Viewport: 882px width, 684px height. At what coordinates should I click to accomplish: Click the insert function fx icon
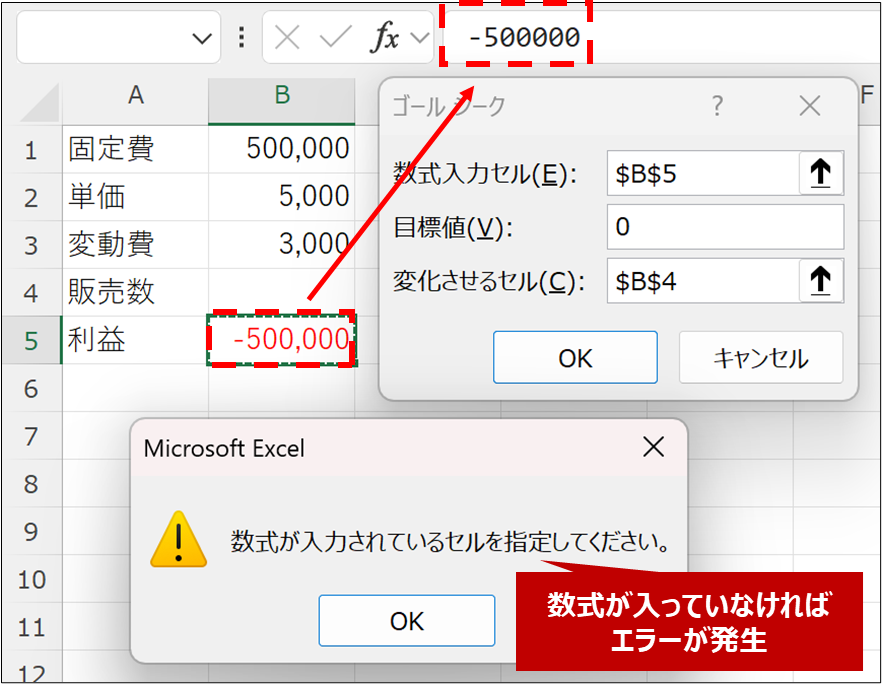[x=385, y=38]
